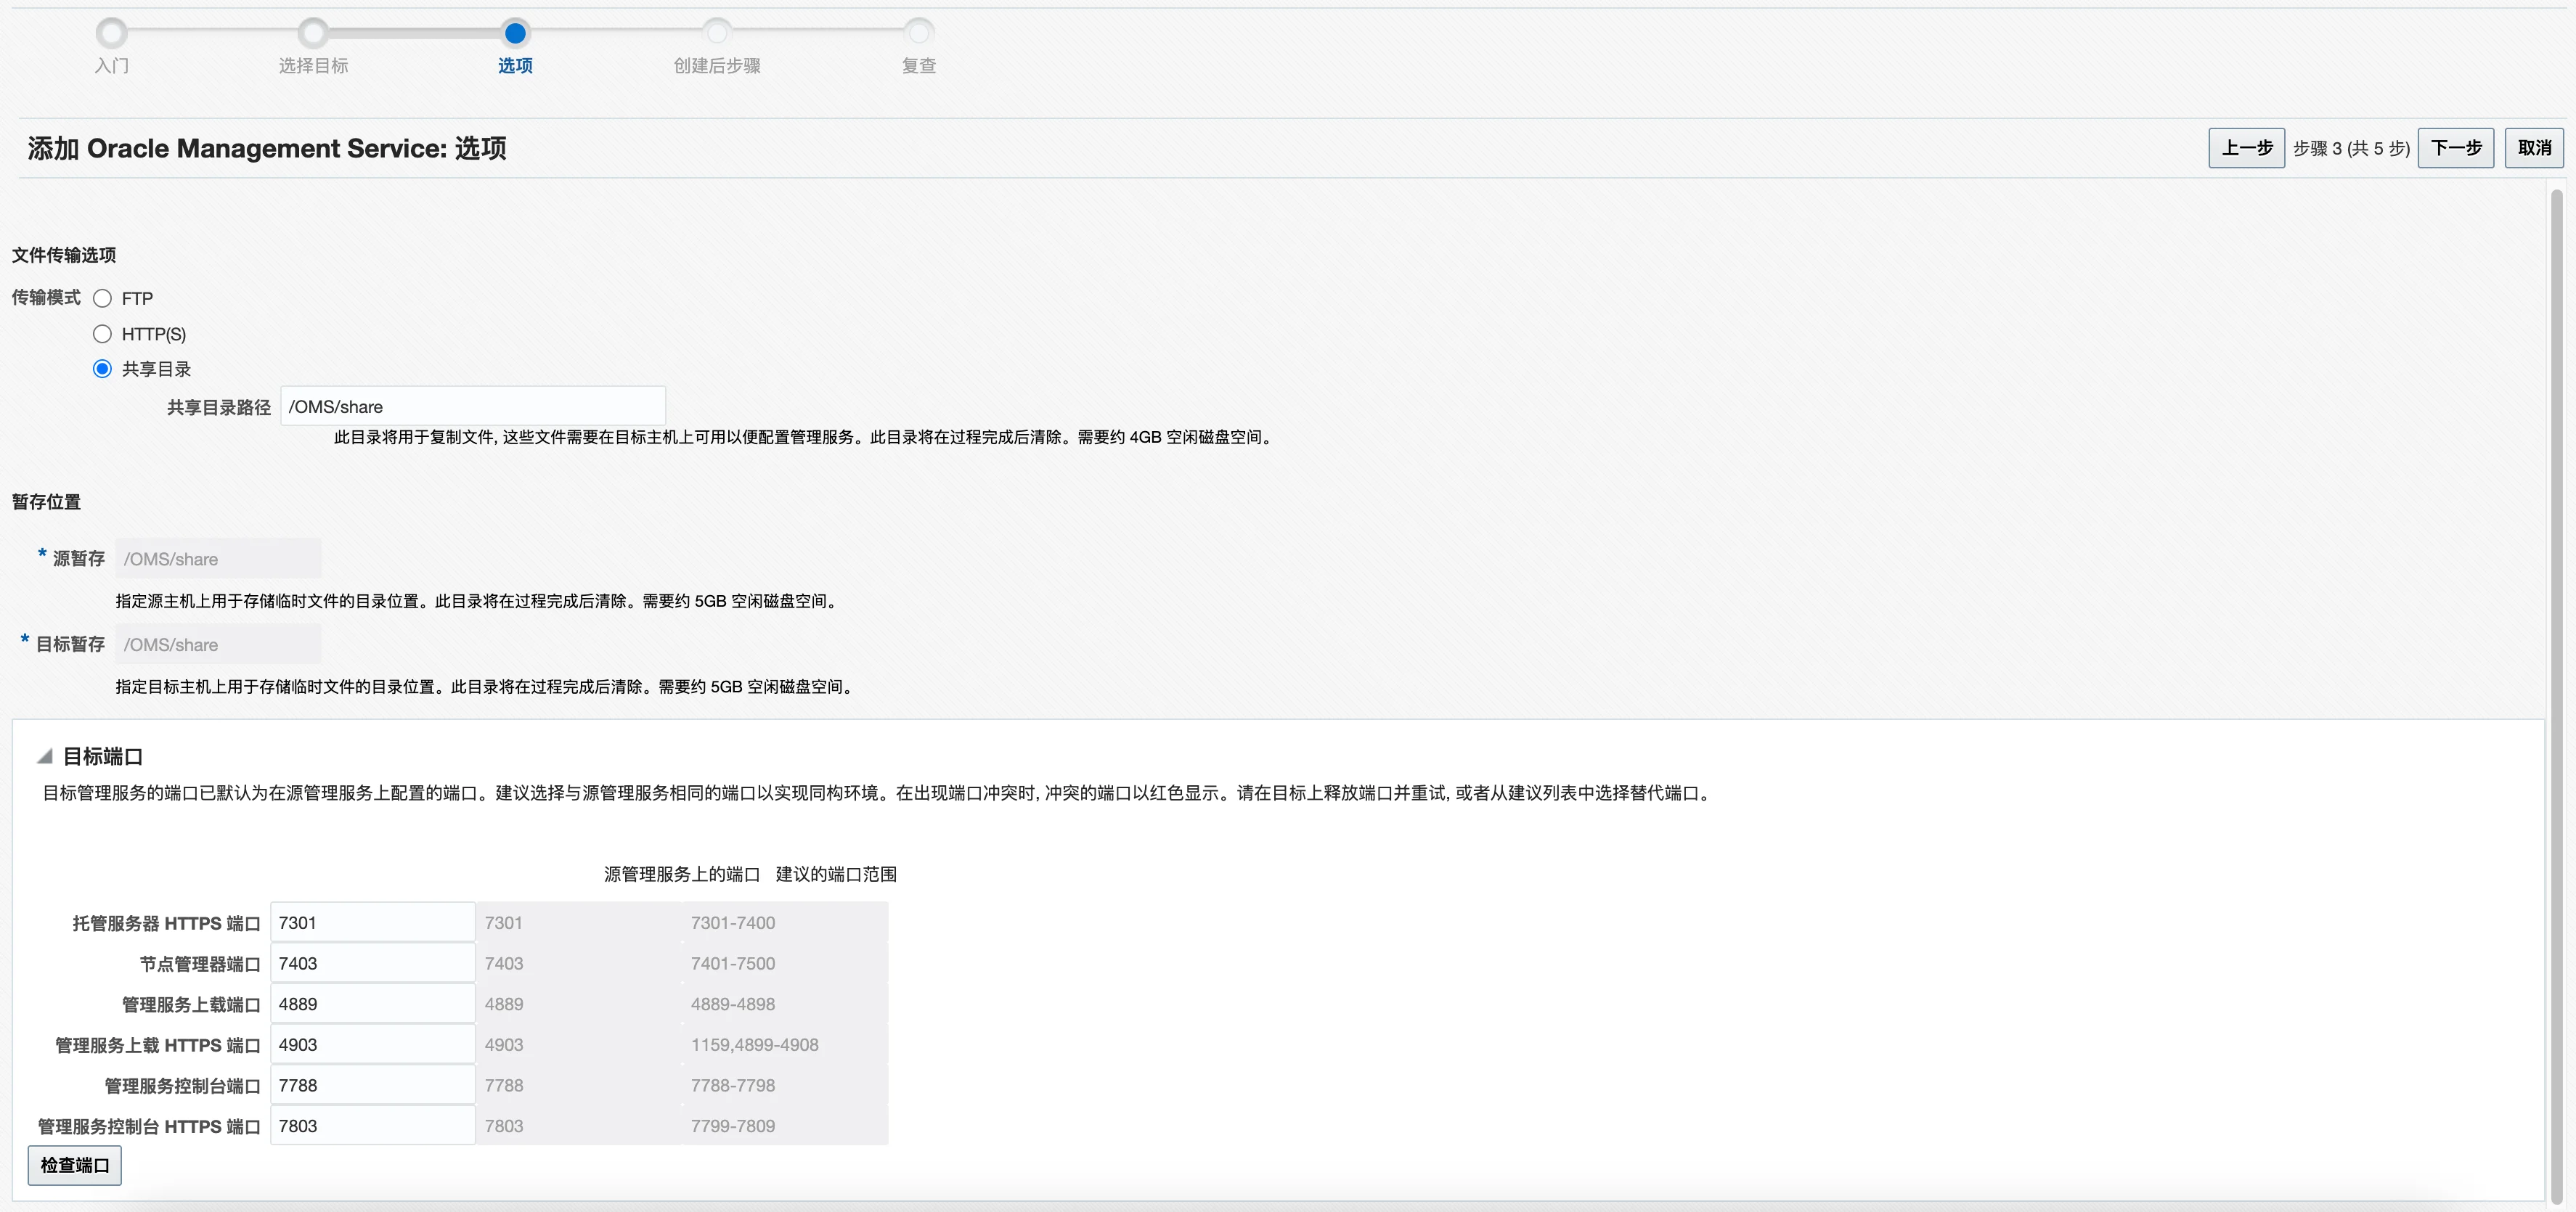The height and width of the screenshot is (1212, 2576).
Task: Select the 共享目录 transfer mode
Action: coord(103,368)
